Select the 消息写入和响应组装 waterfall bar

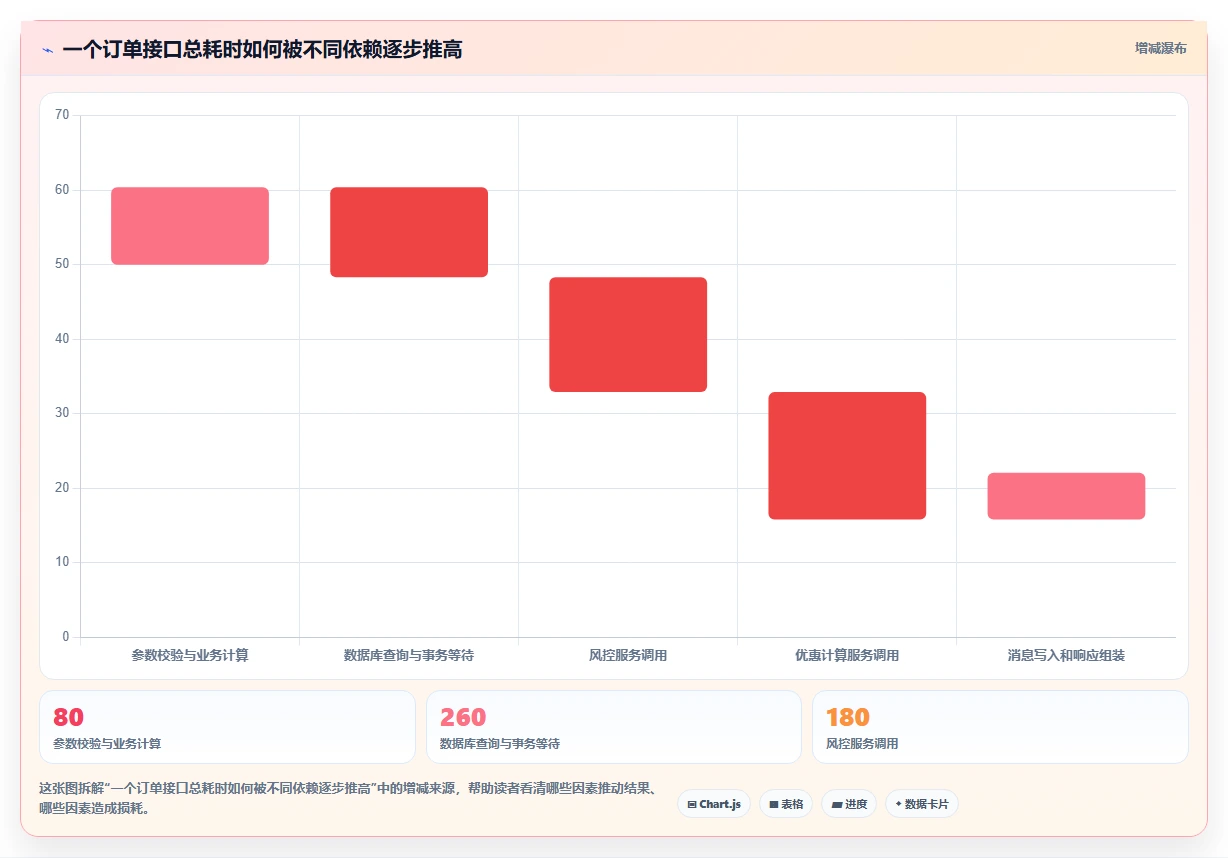pos(1066,496)
